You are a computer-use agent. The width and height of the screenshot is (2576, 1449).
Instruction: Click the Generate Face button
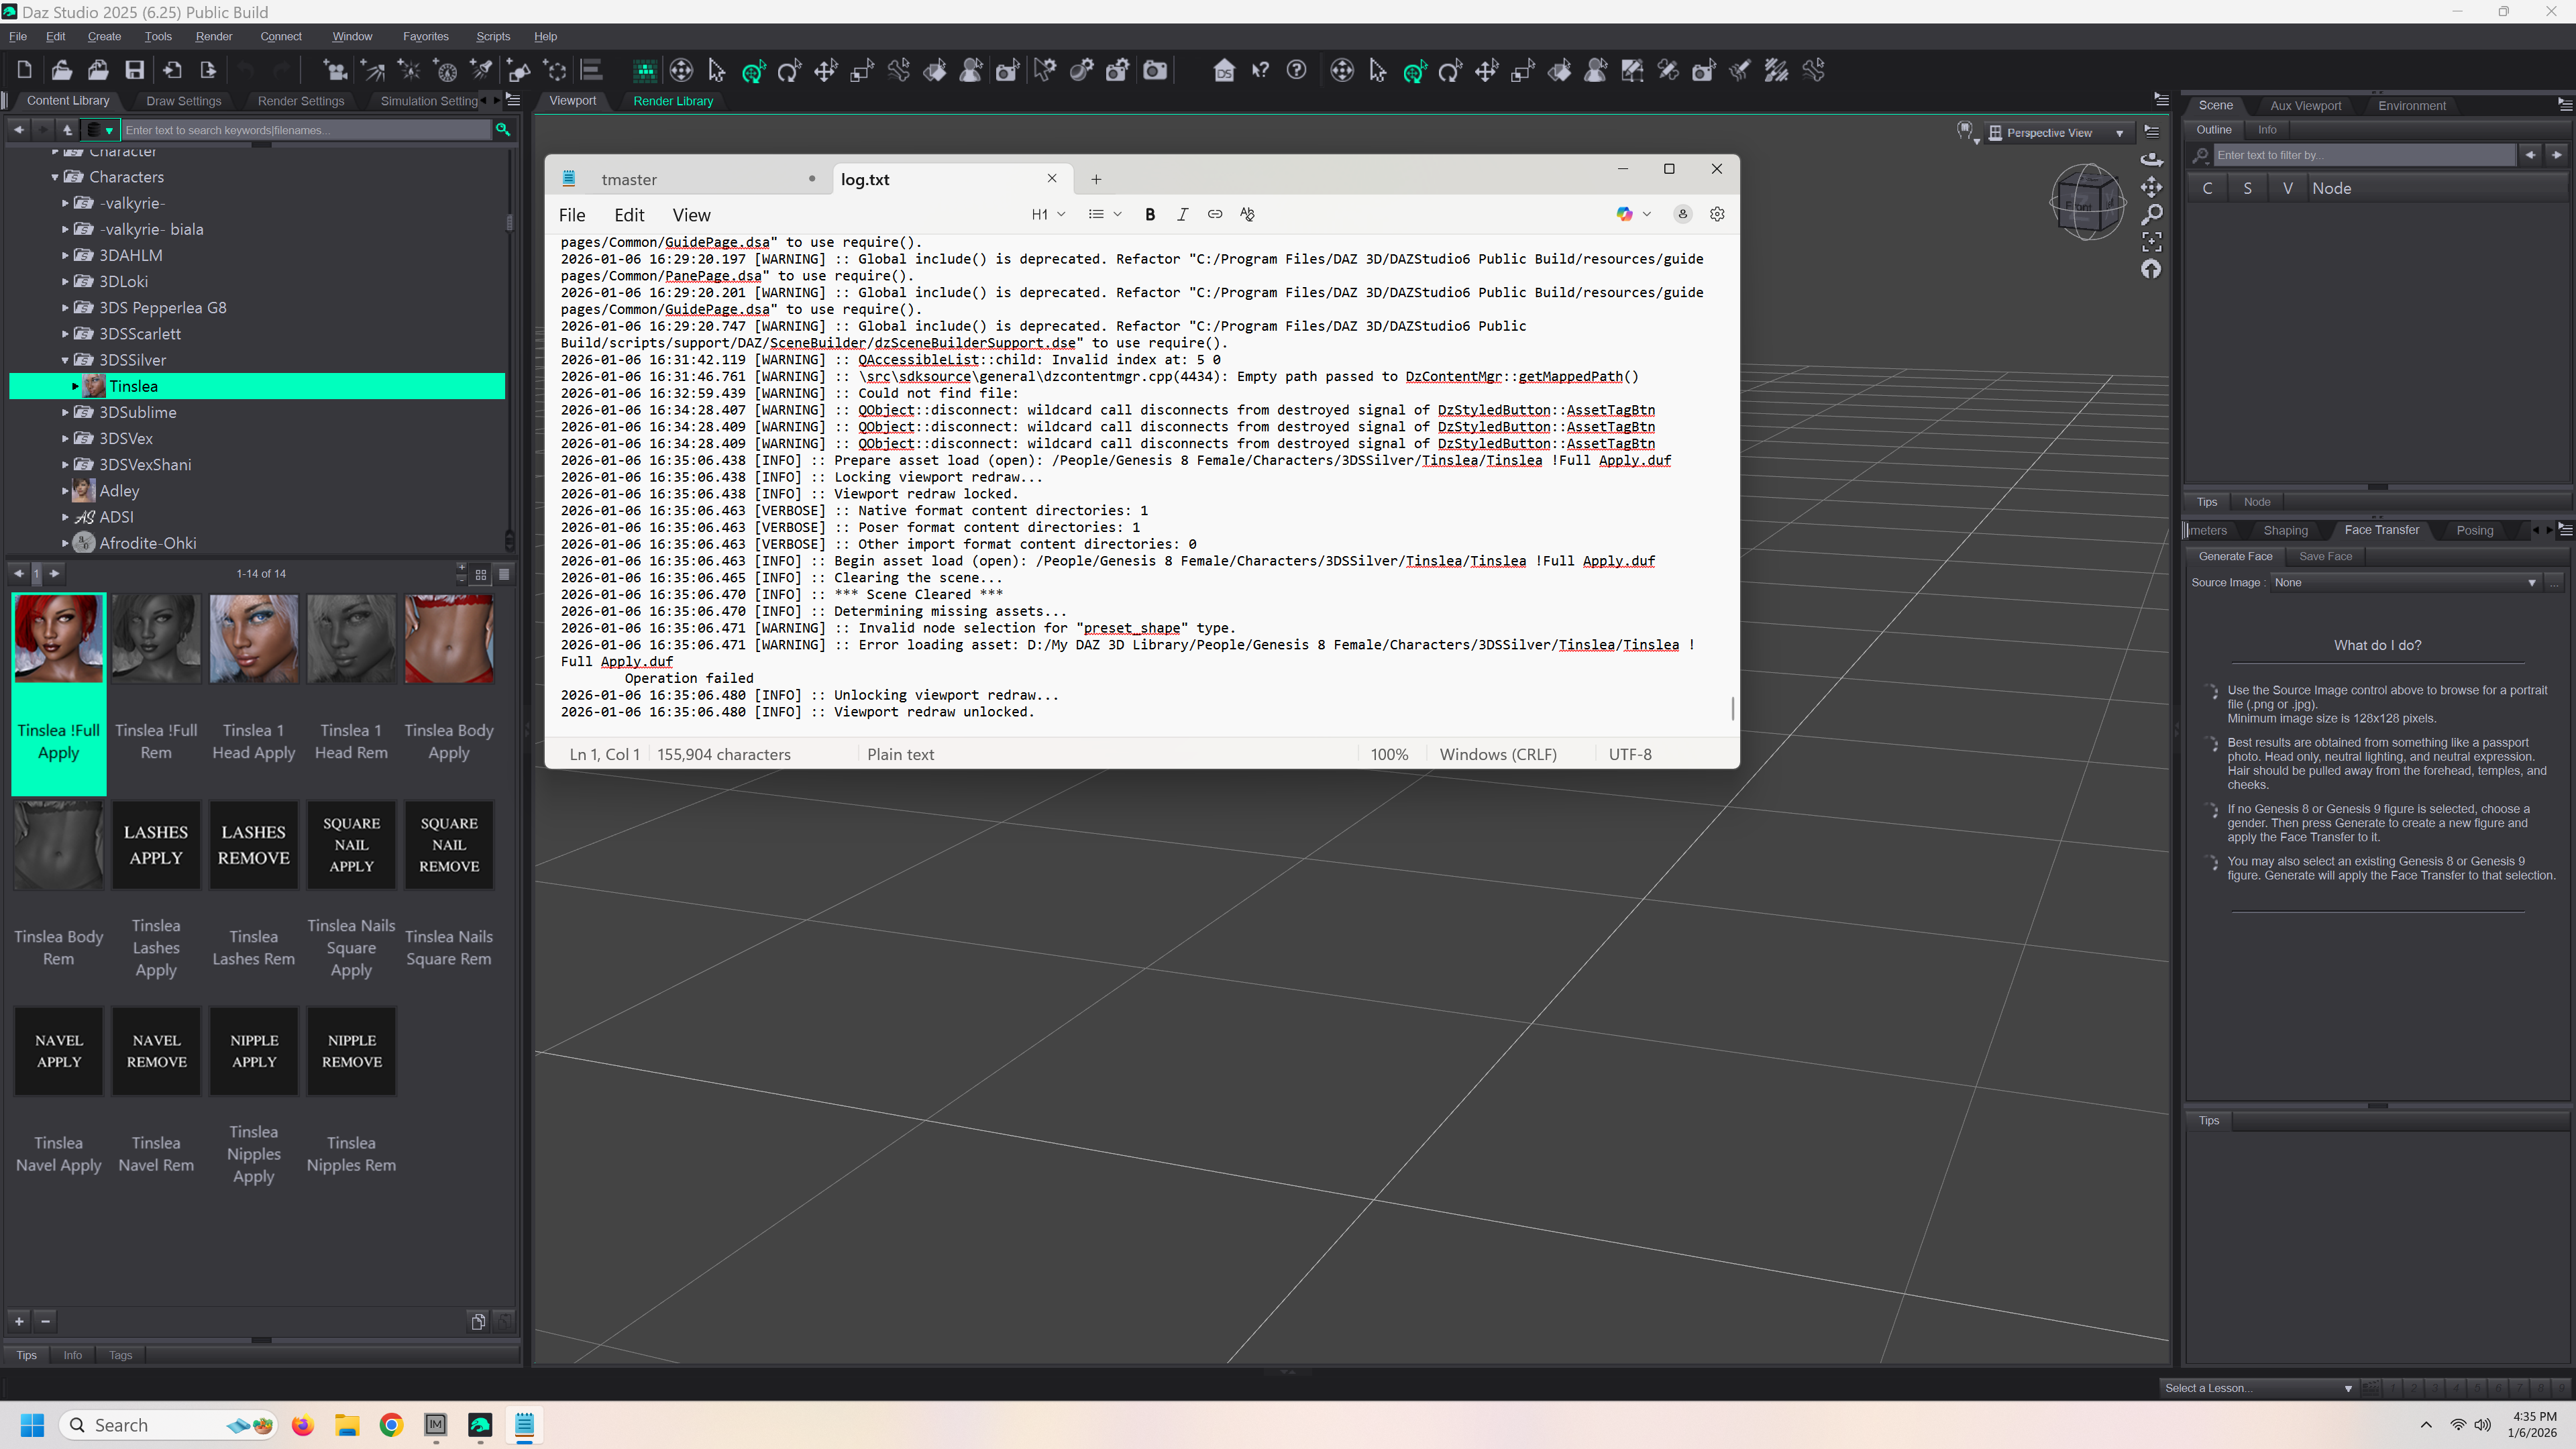click(x=2235, y=556)
